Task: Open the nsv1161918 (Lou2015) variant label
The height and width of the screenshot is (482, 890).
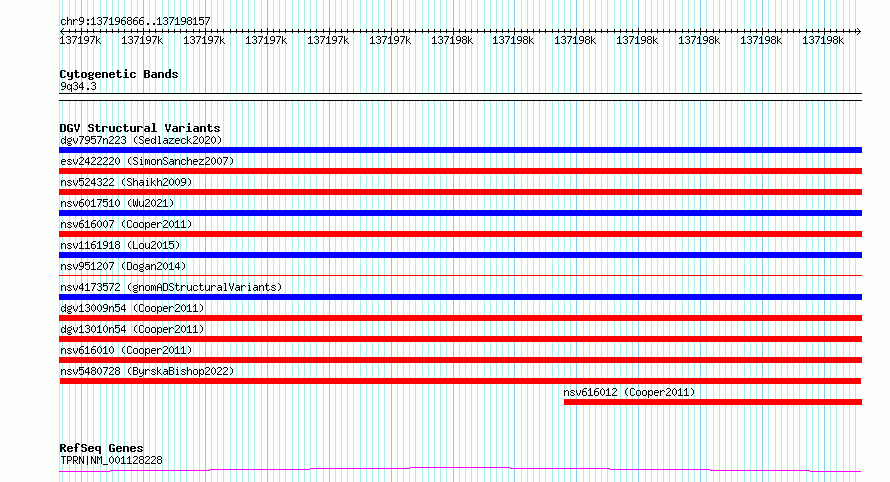Action: (x=120, y=245)
